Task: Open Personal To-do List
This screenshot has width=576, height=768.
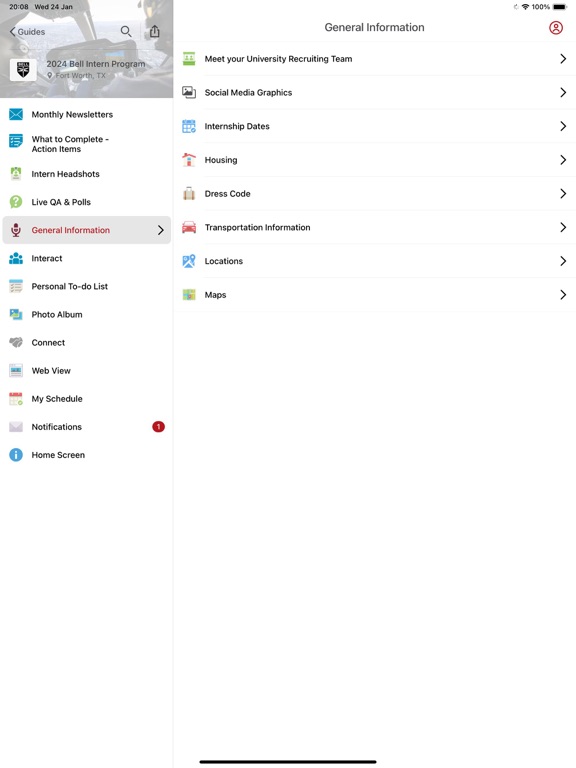Action: coord(87,286)
